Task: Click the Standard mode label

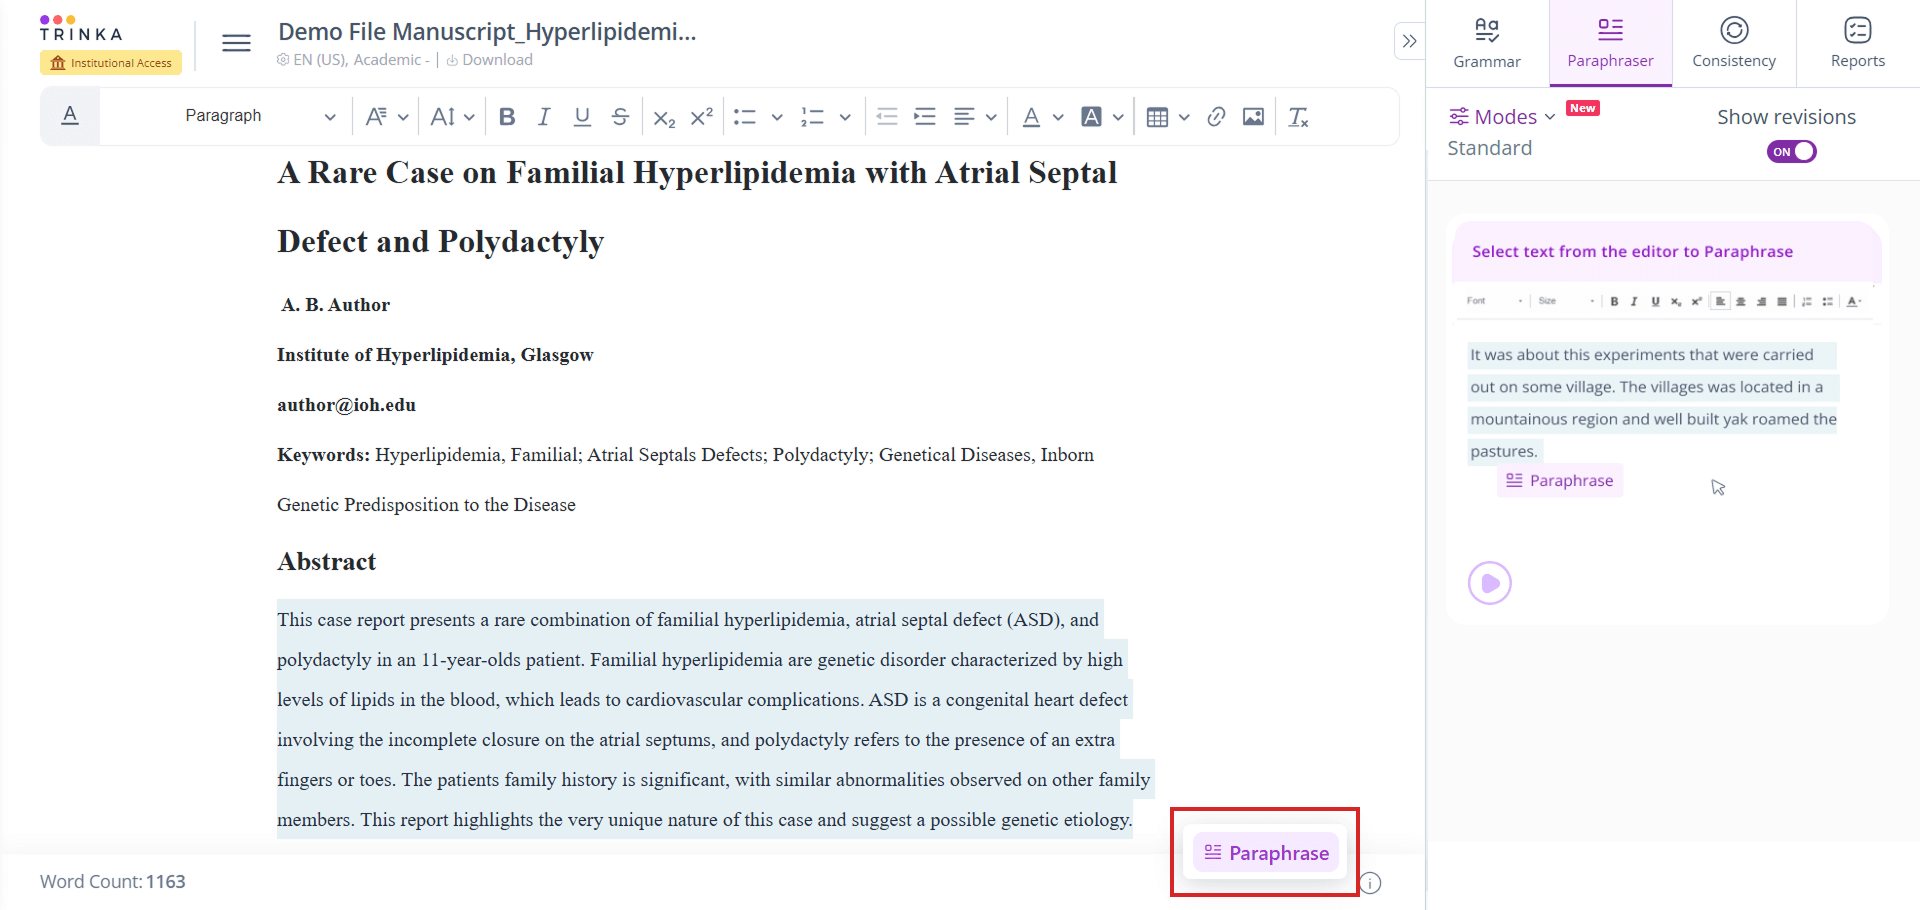Action: [1489, 148]
